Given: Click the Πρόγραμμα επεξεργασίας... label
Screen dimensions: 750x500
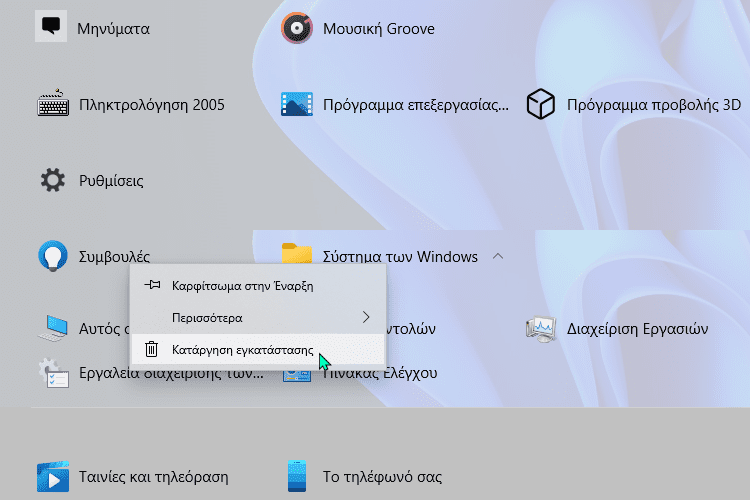Looking at the screenshot, I should click(x=416, y=105).
